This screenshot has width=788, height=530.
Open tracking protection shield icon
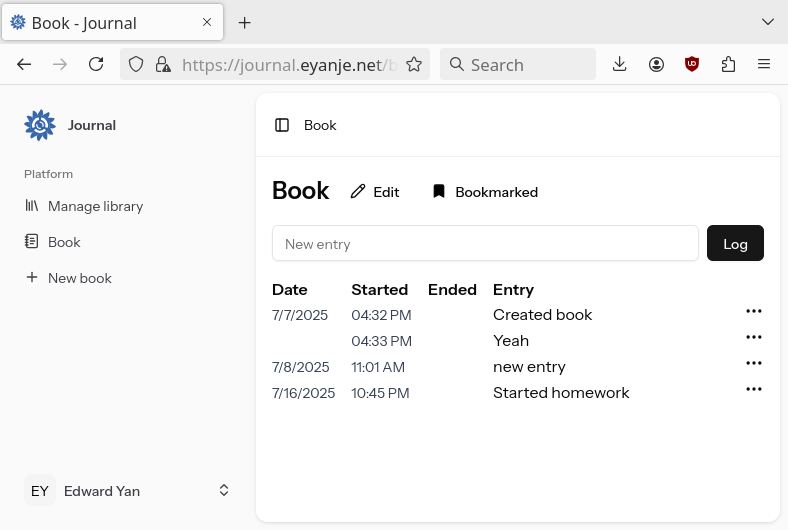click(x=136, y=64)
